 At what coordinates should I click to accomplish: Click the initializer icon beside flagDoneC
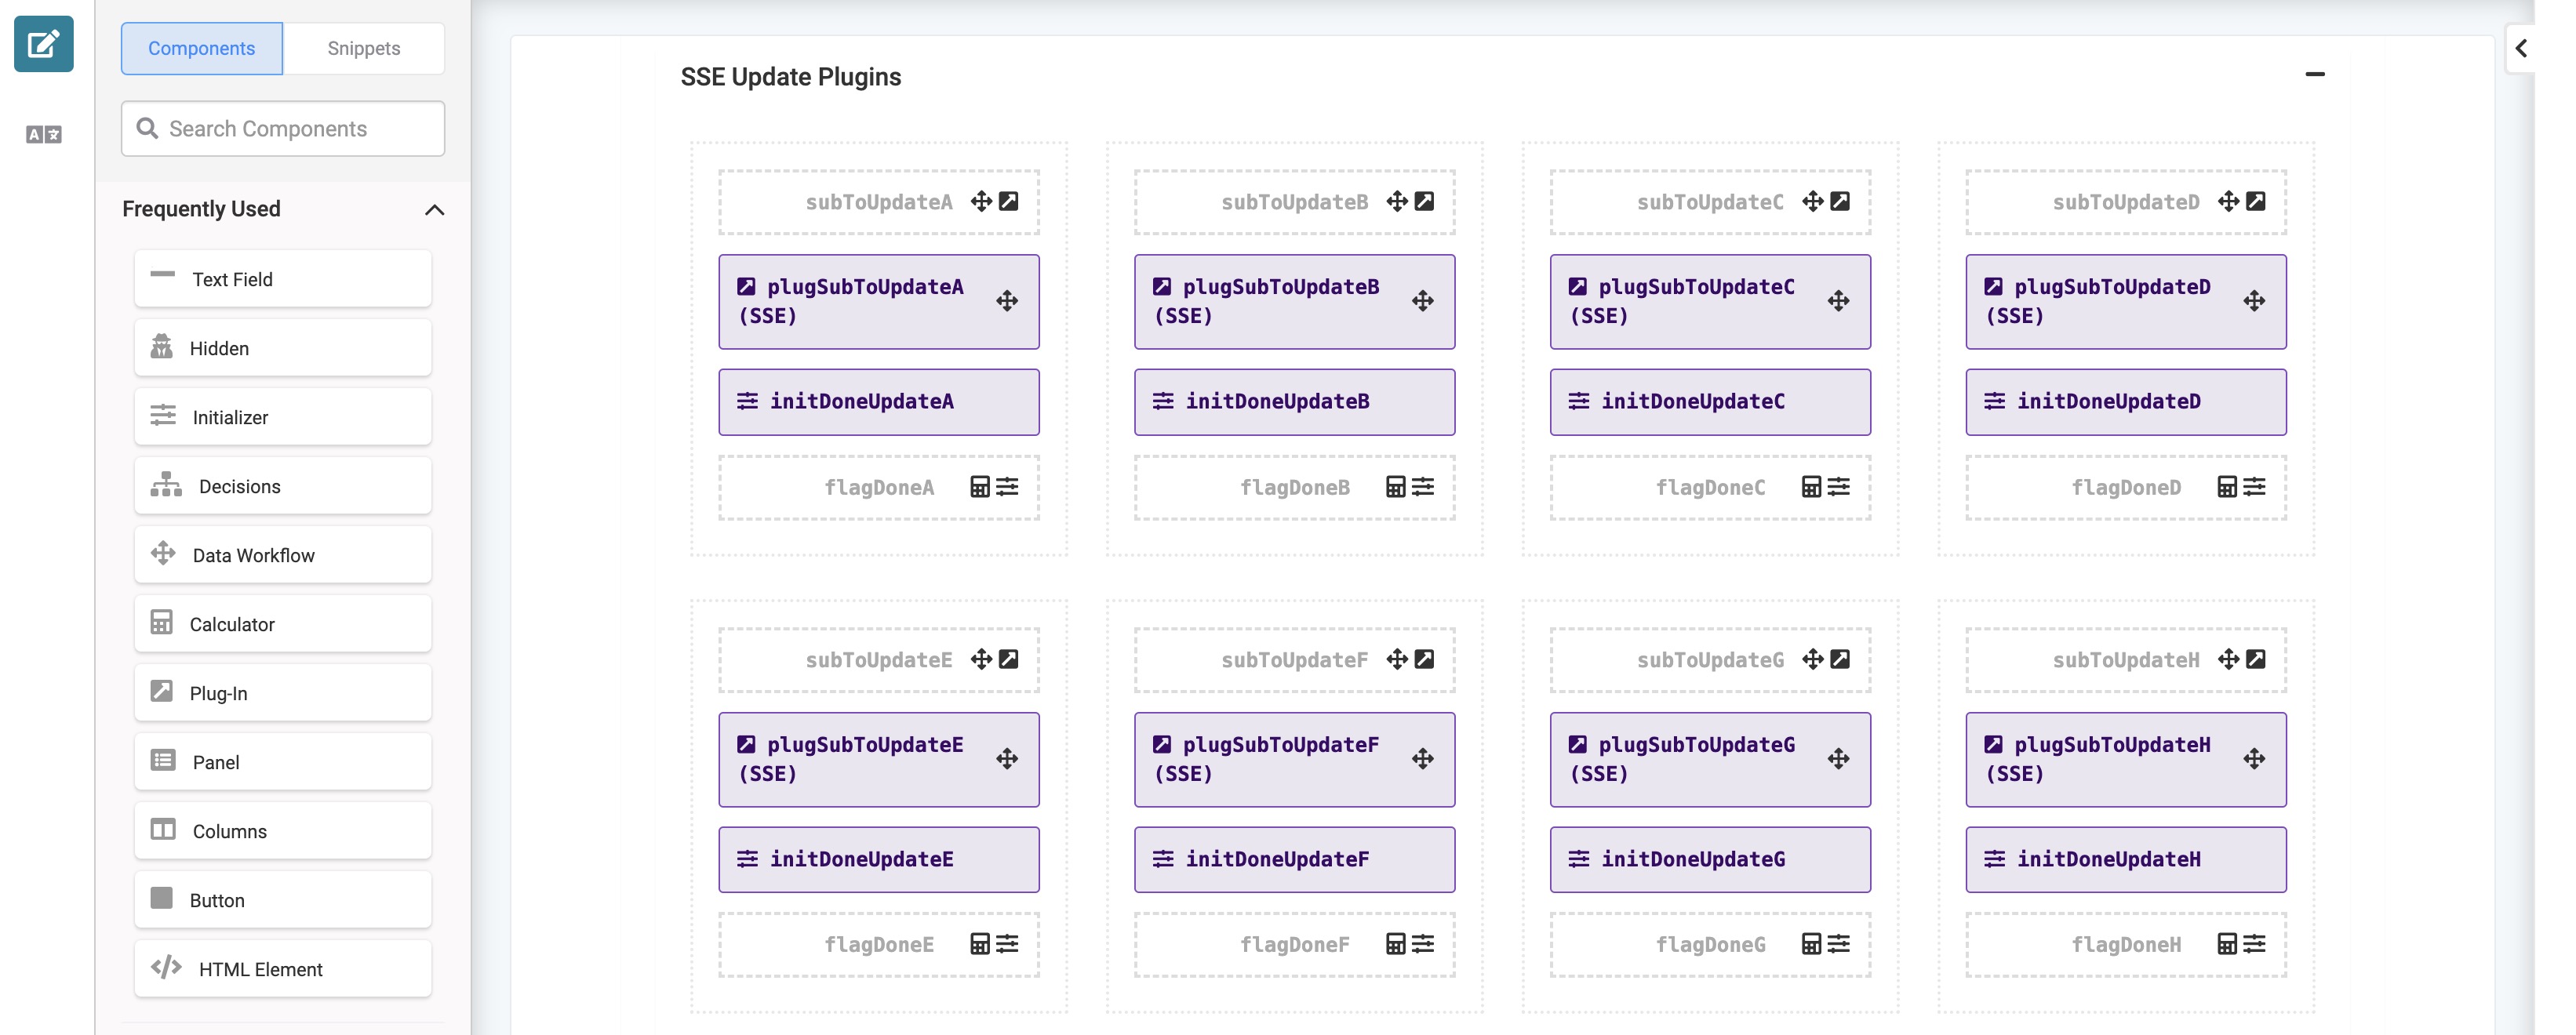(1839, 487)
